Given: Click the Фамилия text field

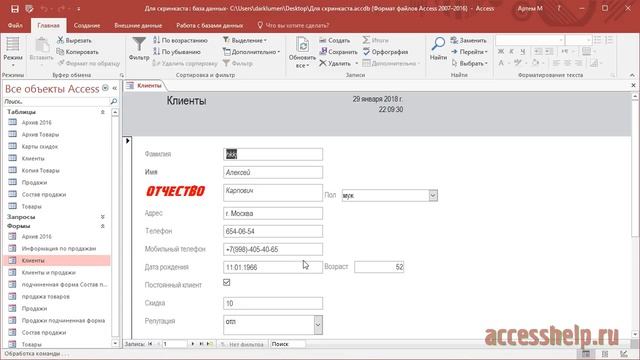Looking at the screenshot, I should pyautogui.click(x=273, y=154).
